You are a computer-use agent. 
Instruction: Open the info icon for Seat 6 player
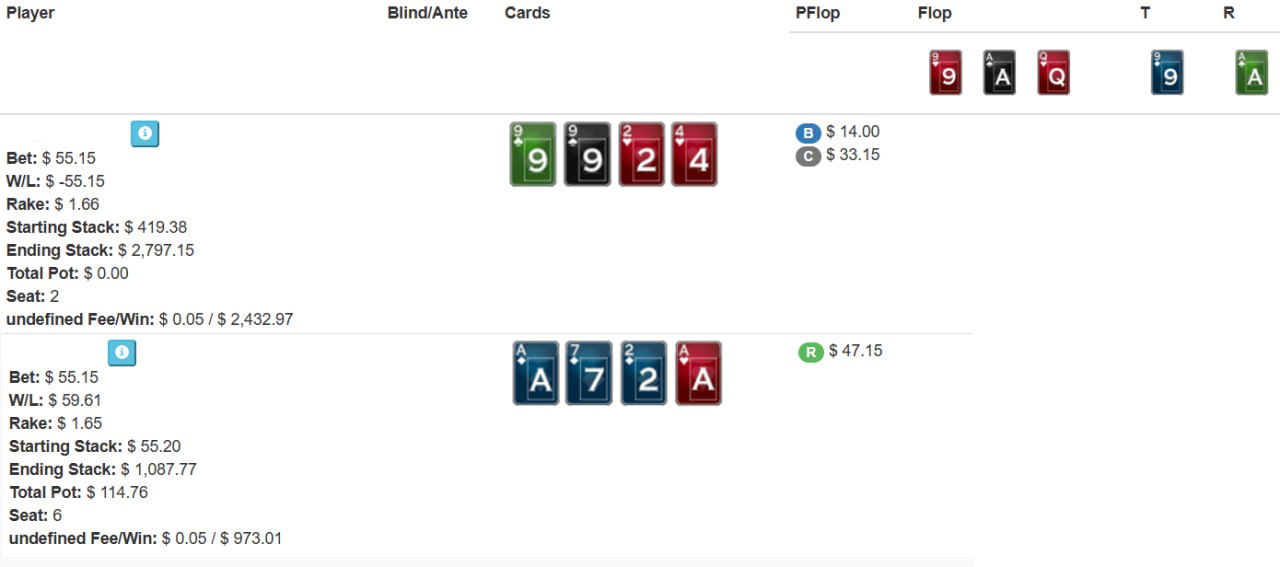122,353
